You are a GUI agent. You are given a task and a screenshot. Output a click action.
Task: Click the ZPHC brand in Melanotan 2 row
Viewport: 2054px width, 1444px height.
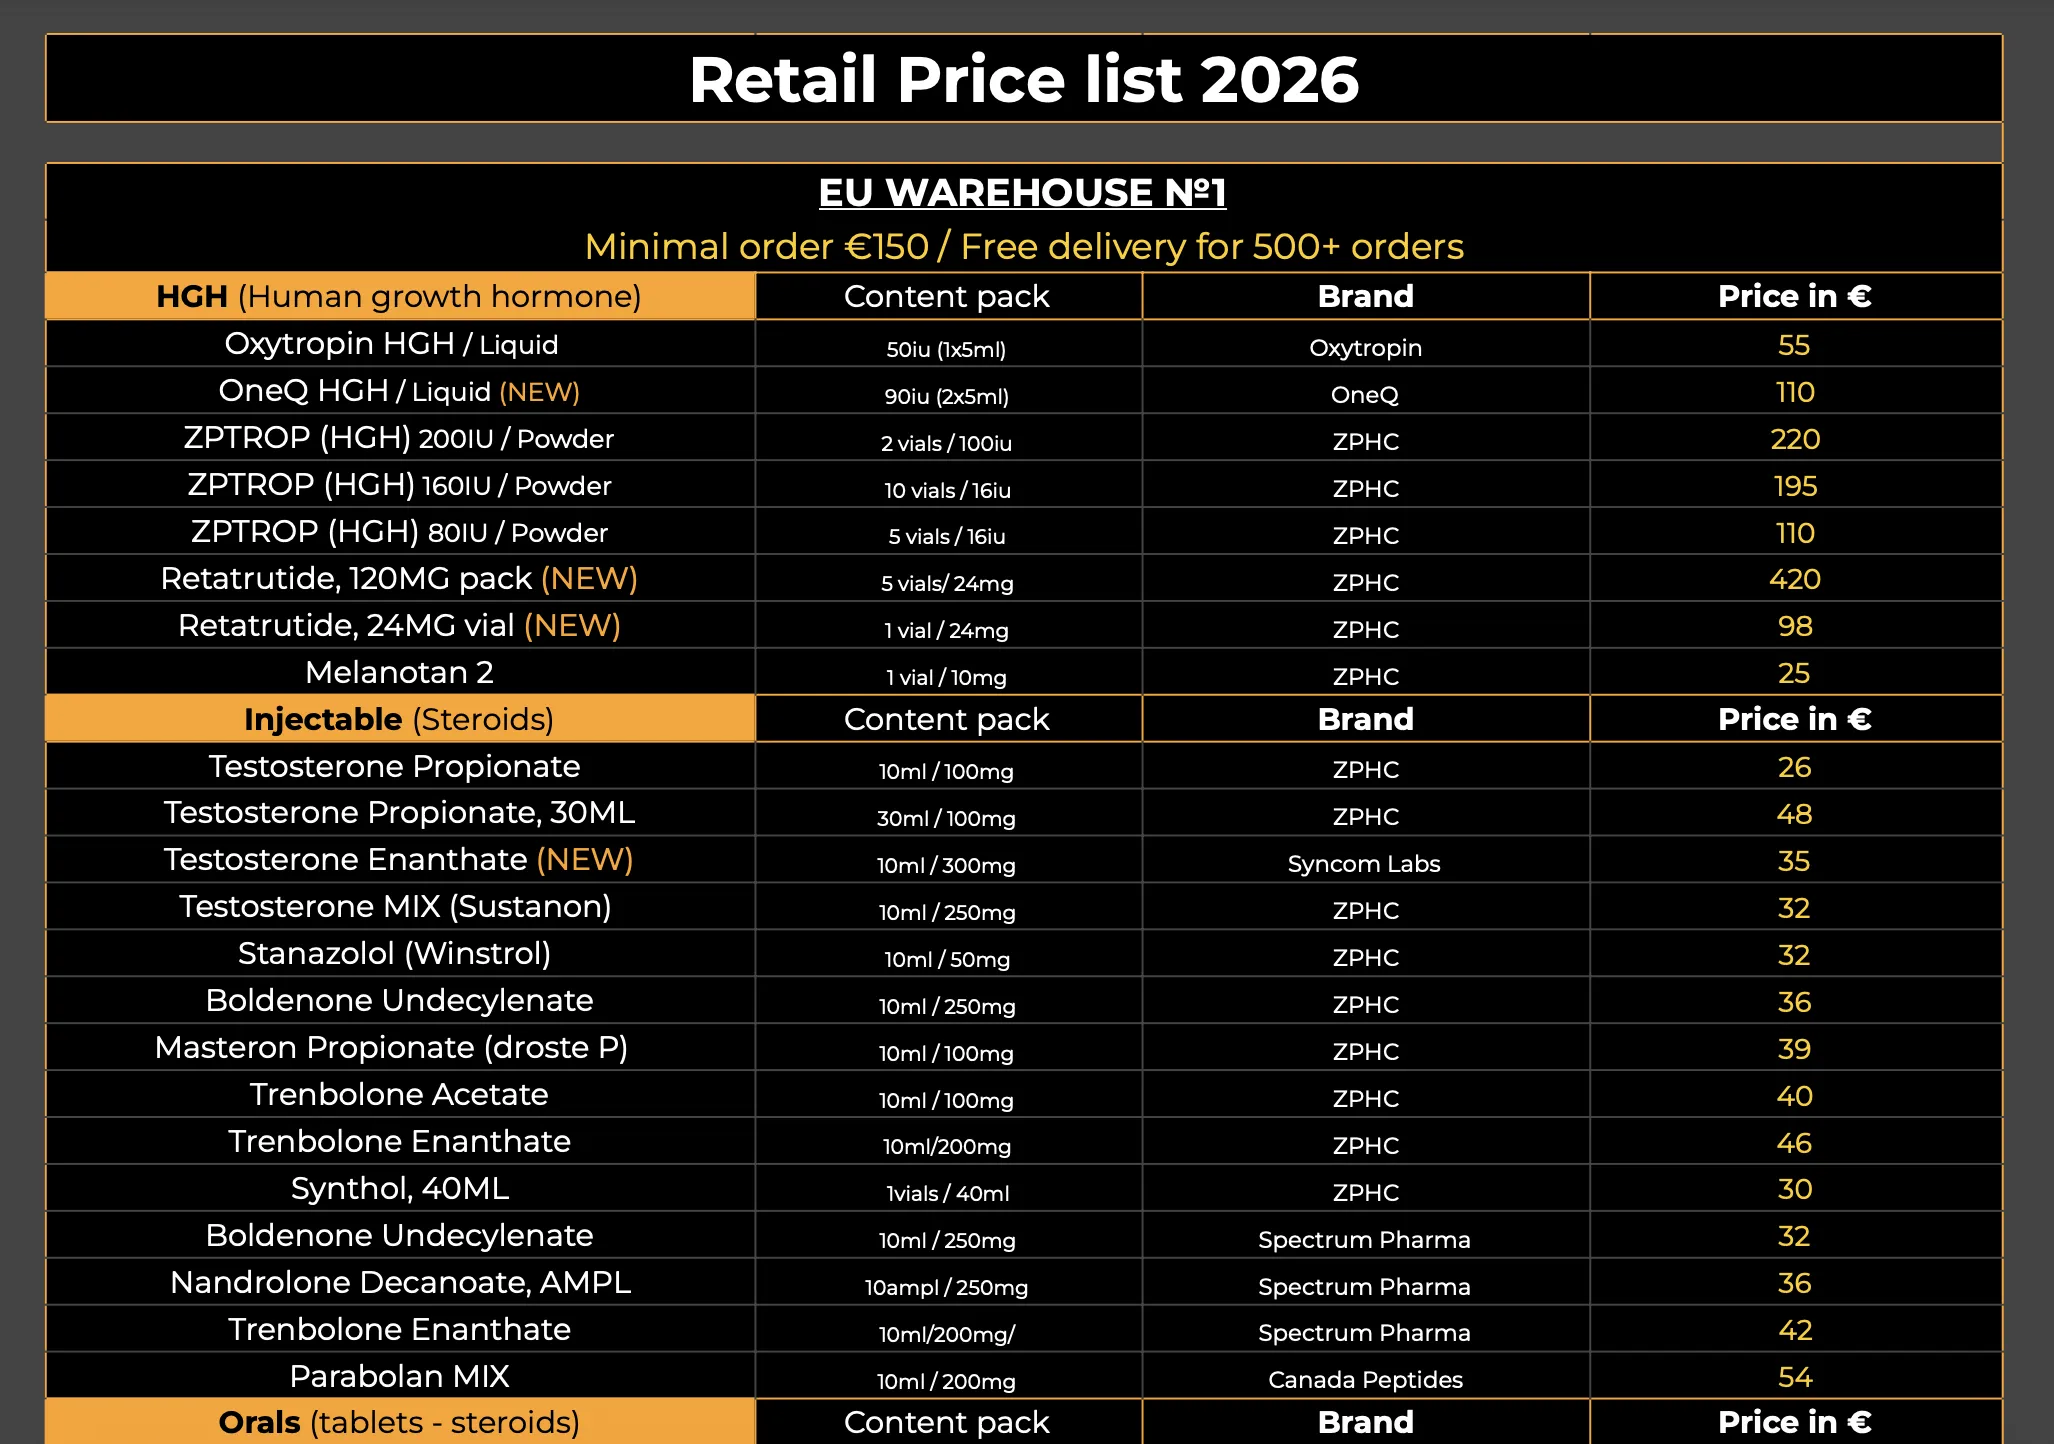1365,676
